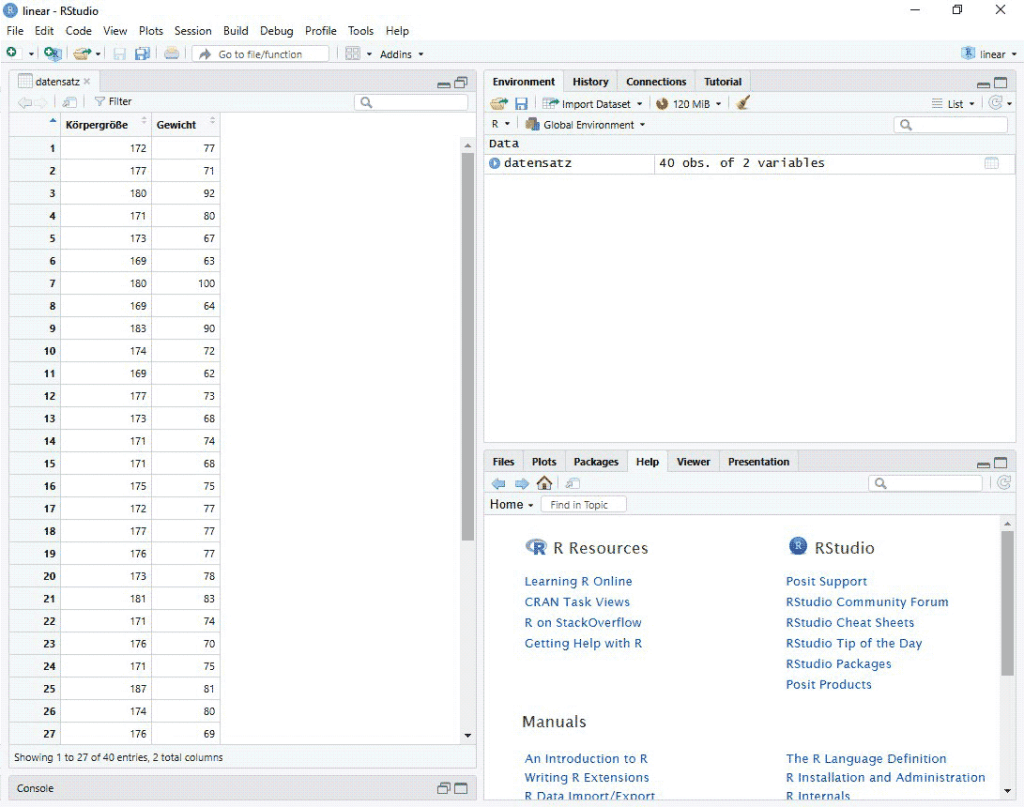Open the Learning R Online link

tap(578, 581)
